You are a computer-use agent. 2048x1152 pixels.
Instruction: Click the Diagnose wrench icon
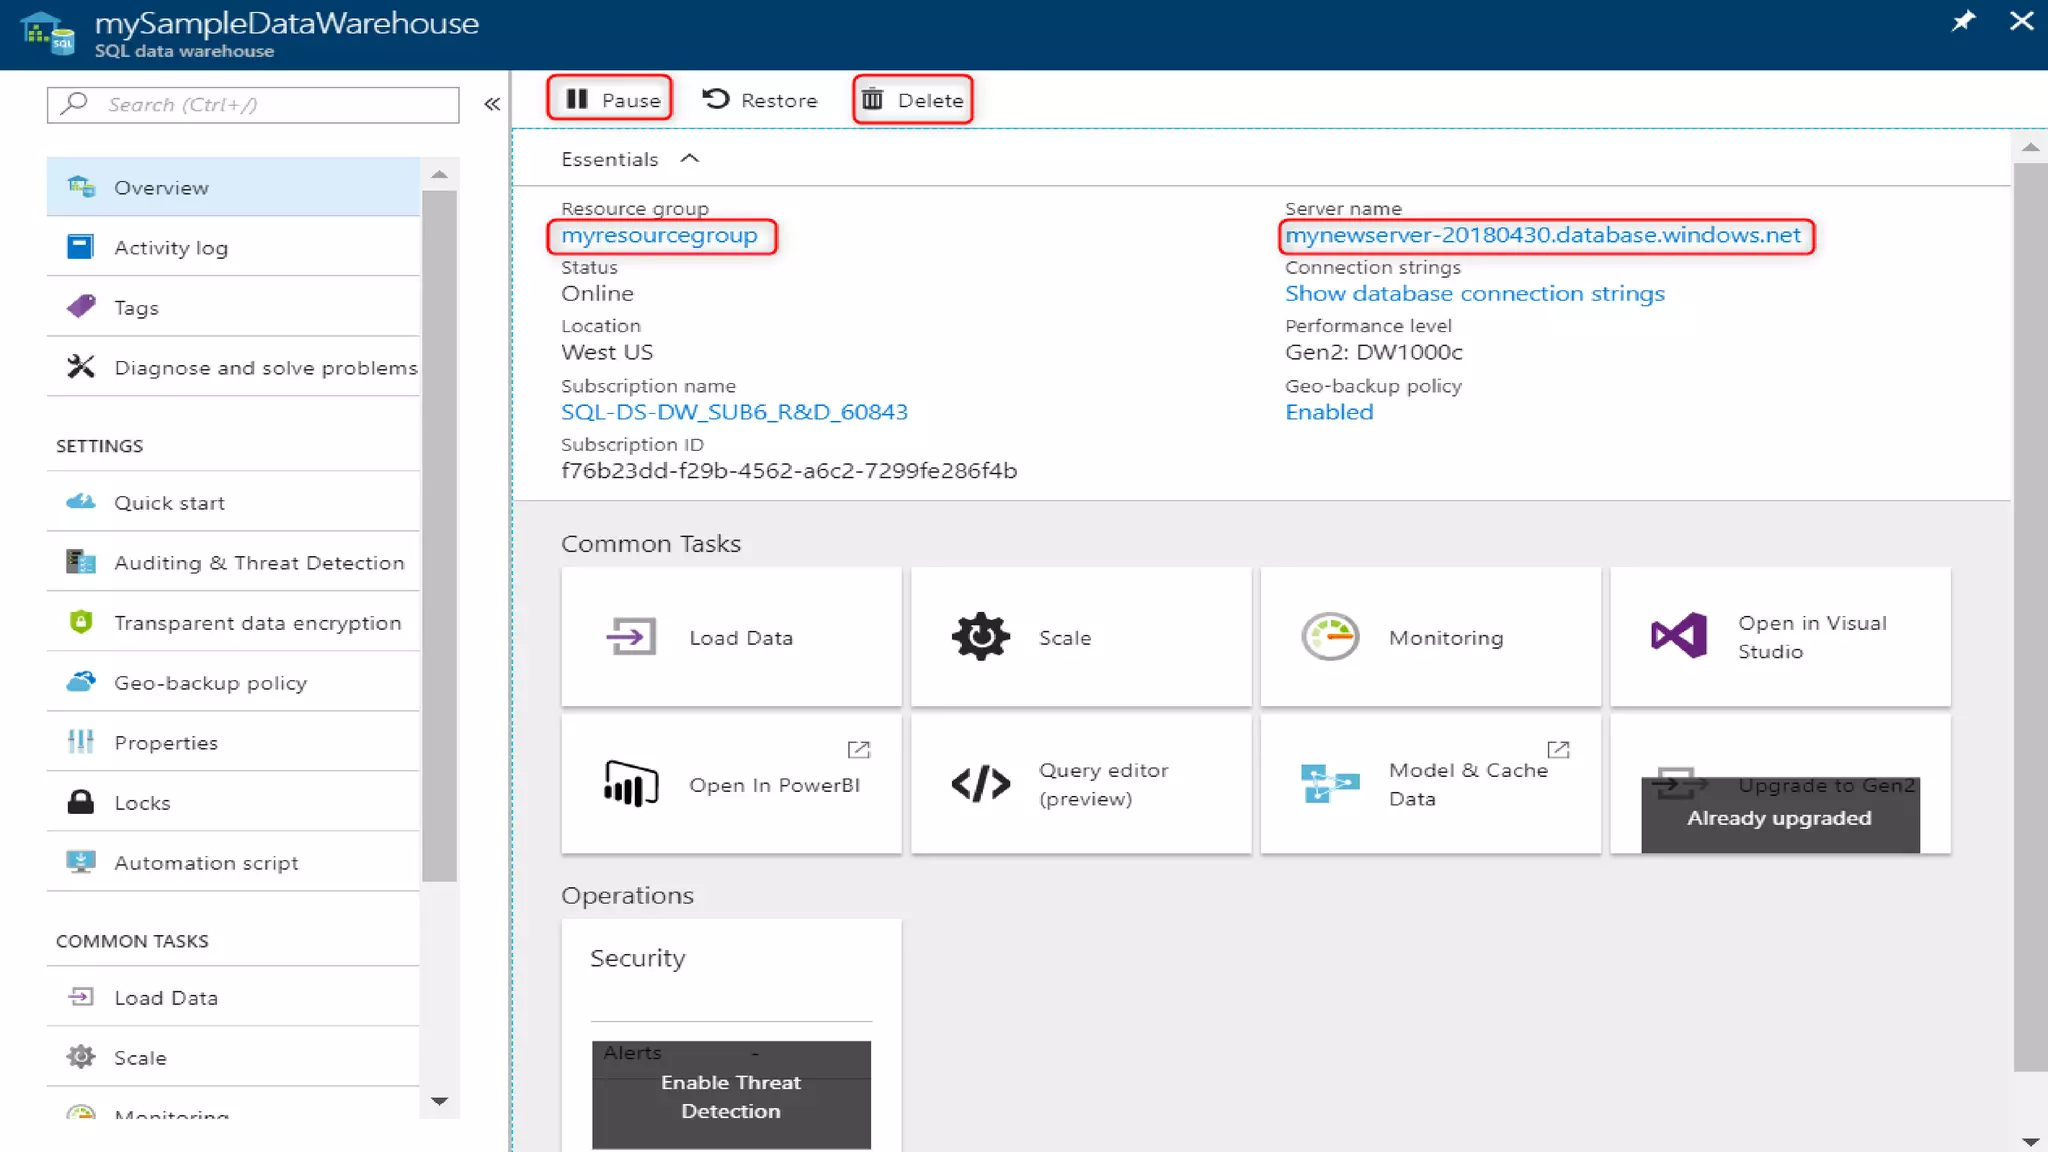tap(81, 366)
